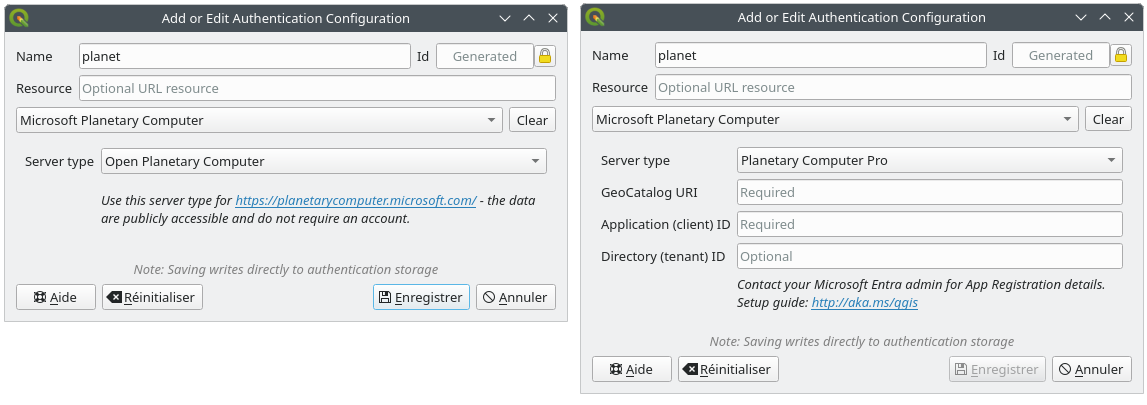Open Microsoft Planetary Computer method dropdown in left dialog
1147x405 pixels.
click(260, 121)
